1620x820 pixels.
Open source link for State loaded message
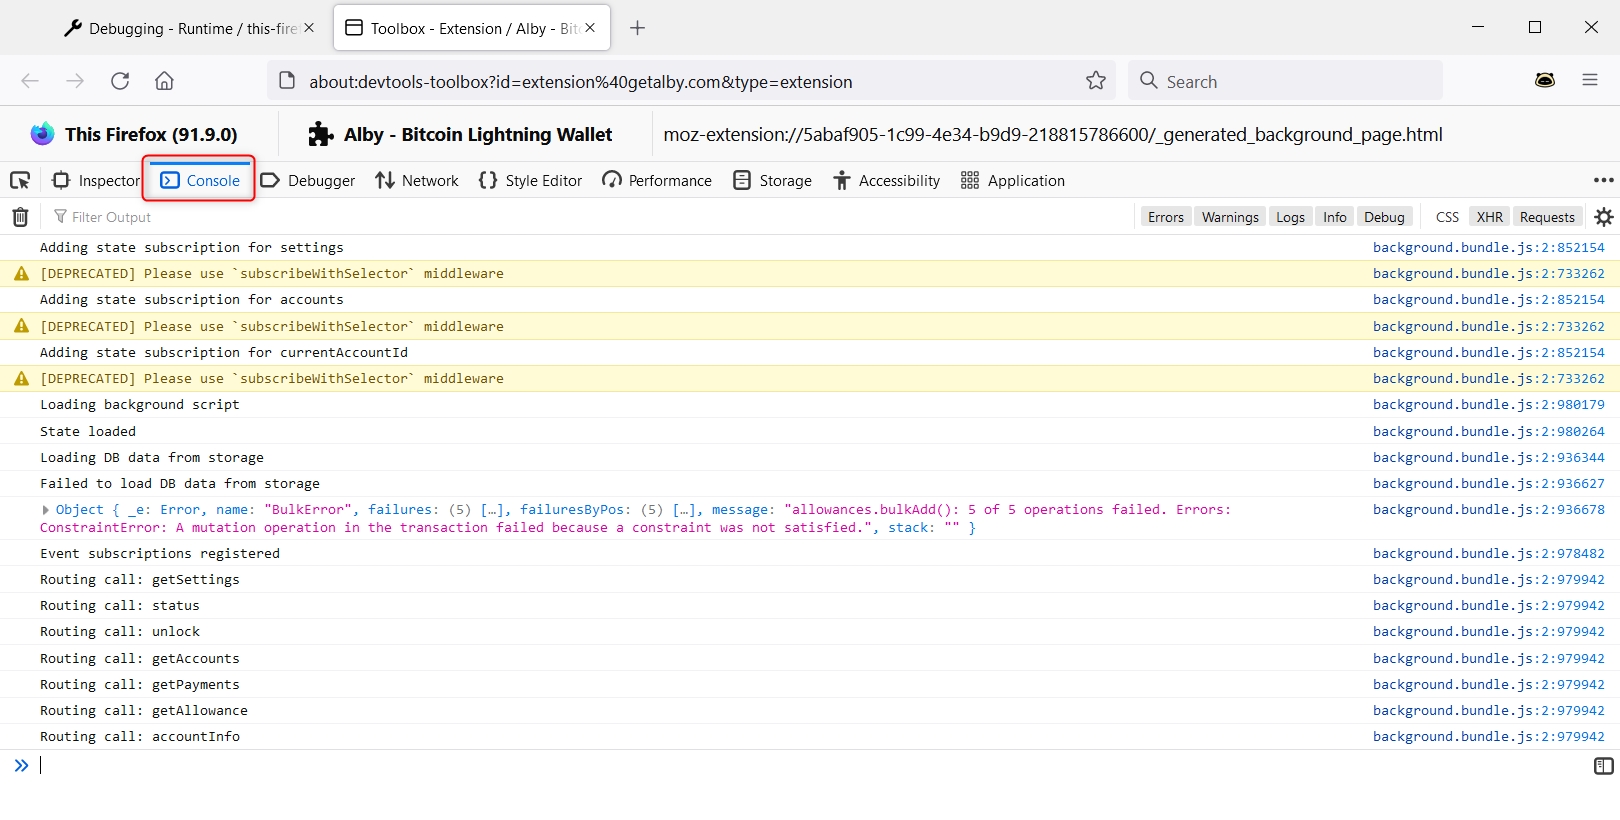coord(1488,432)
